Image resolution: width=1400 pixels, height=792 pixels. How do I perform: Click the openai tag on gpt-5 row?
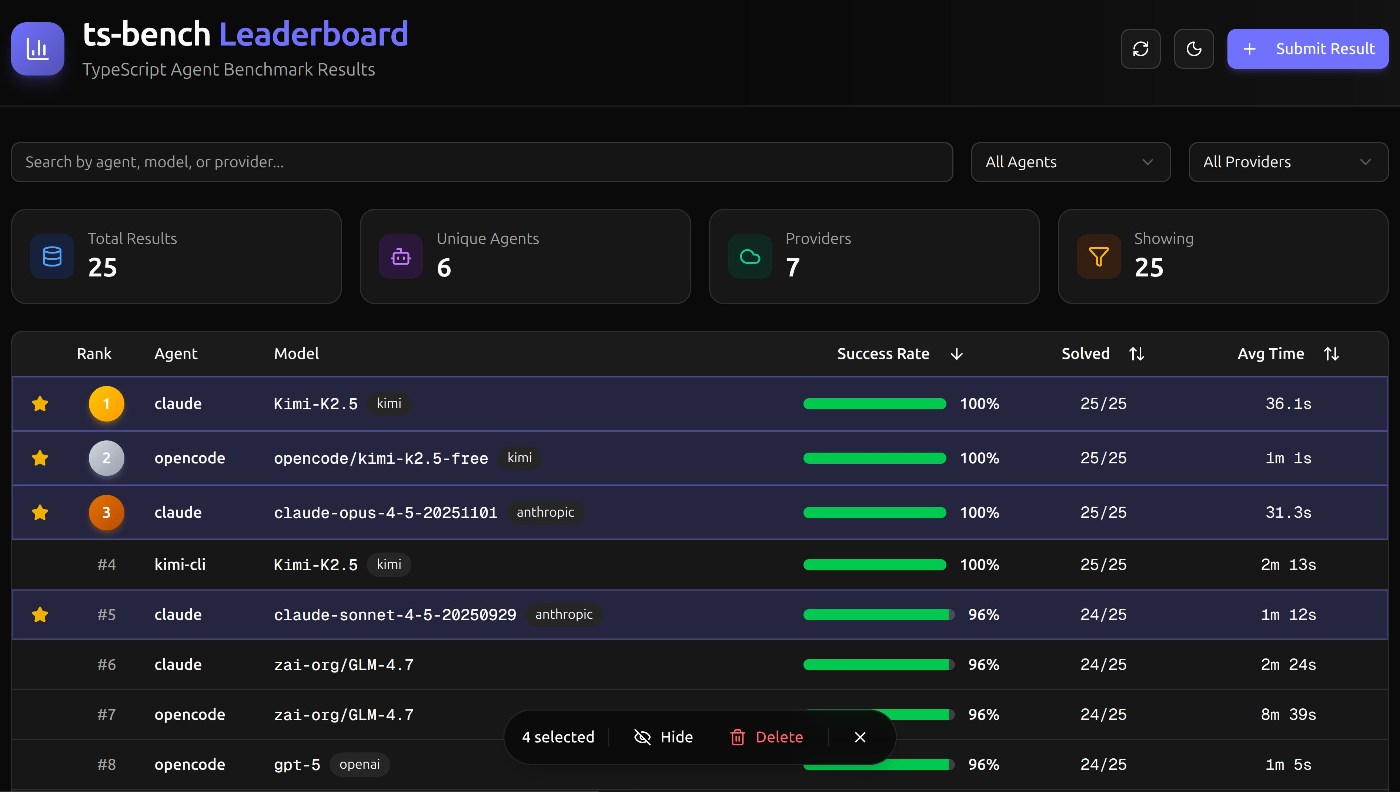point(360,764)
